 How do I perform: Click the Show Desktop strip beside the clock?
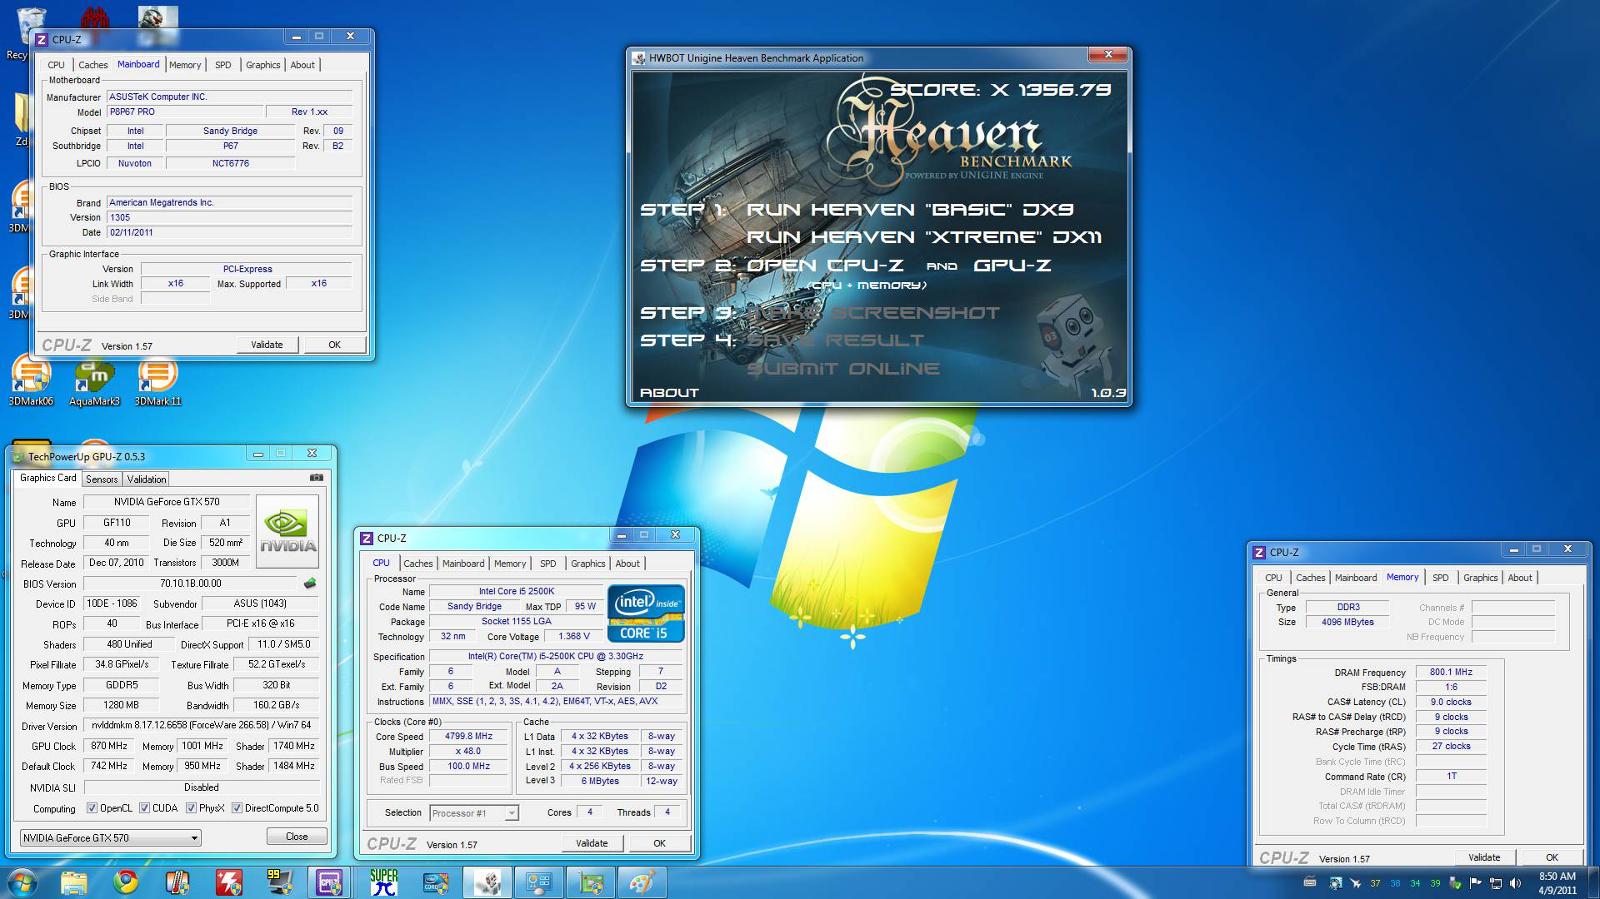pyautogui.click(x=1592, y=883)
